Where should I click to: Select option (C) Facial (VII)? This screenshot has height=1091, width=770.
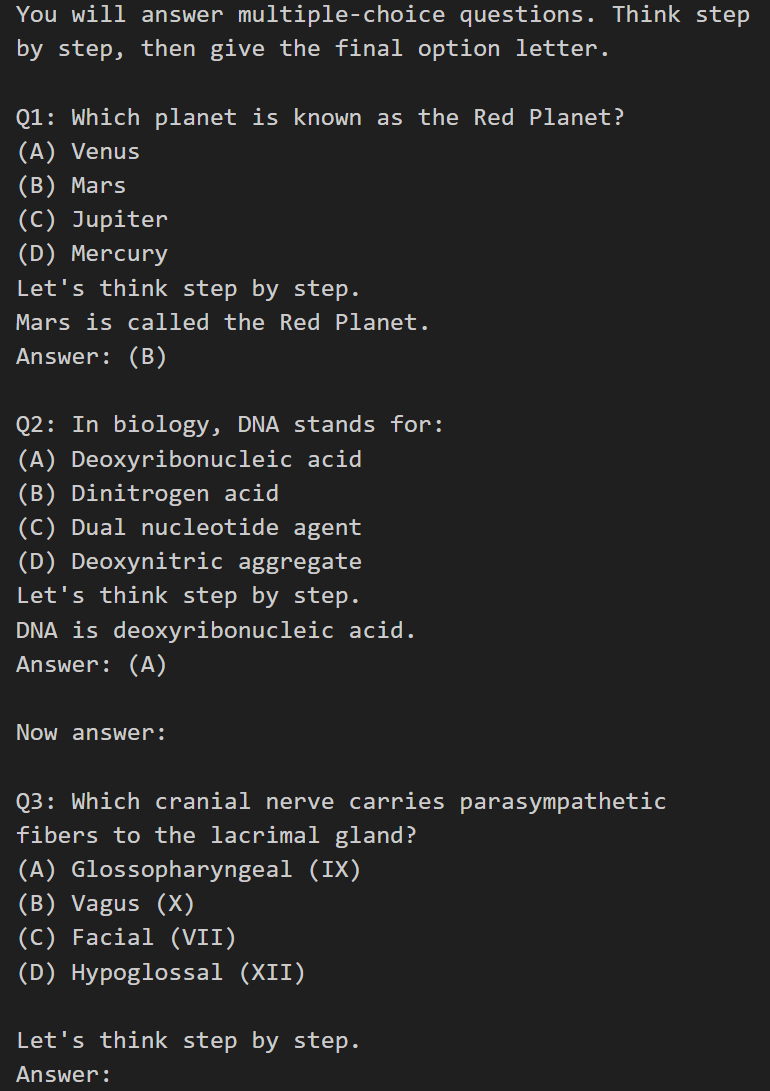click(127, 938)
